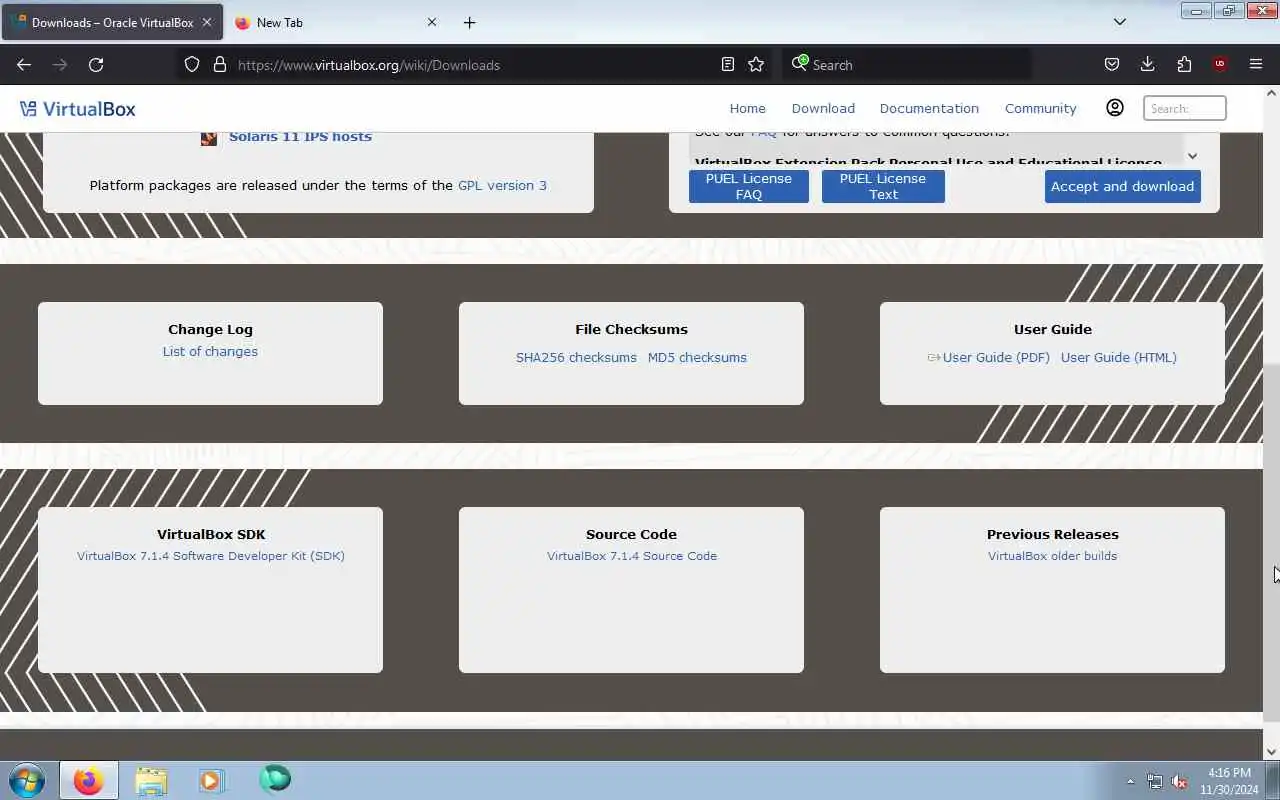Open the User Guide (PDF) link

coord(996,357)
